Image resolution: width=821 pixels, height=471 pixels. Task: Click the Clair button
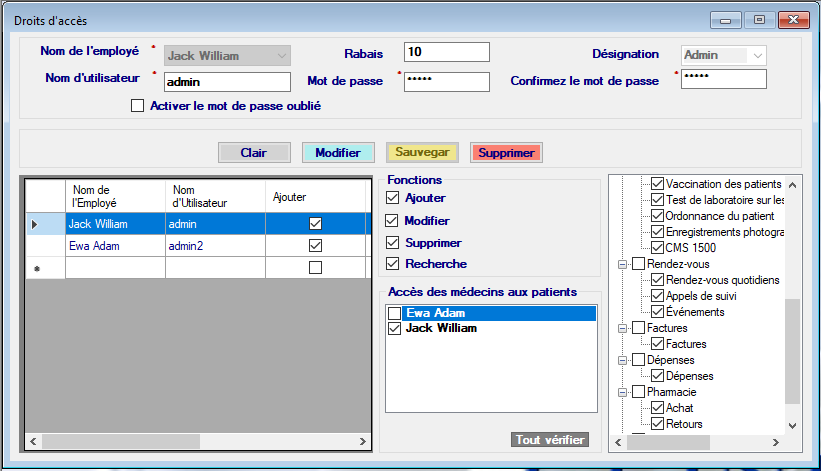pyautogui.click(x=253, y=153)
